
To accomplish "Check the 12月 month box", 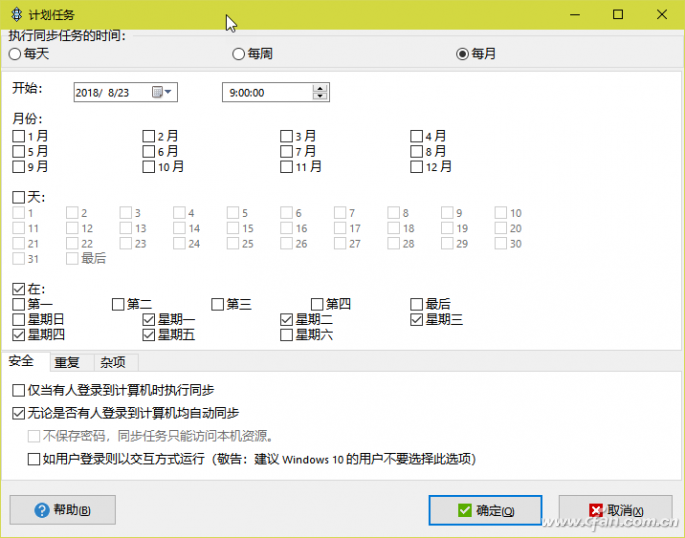I will coord(416,167).
